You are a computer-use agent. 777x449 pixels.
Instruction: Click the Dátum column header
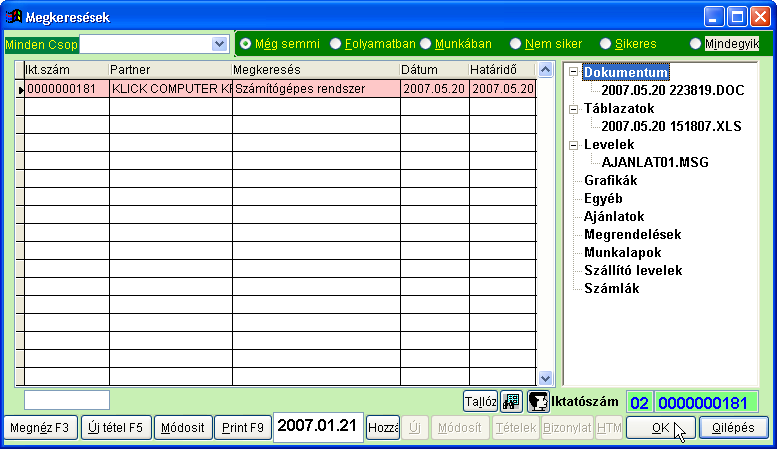434,70
